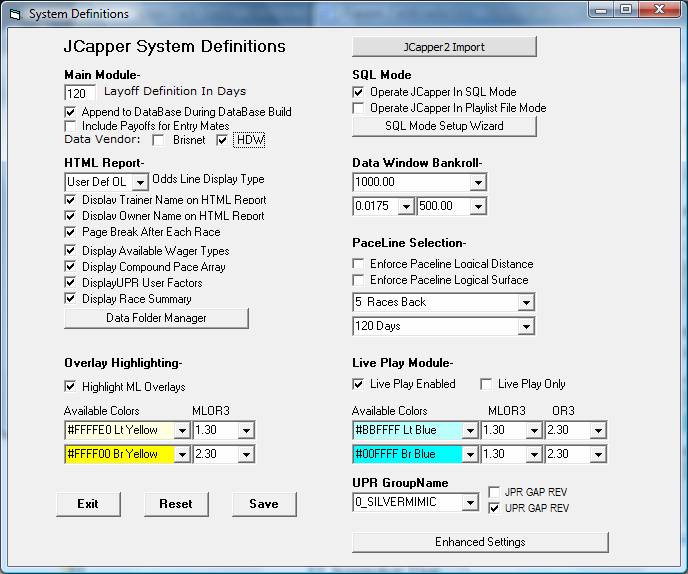Screen dimensions: 688x574
Task: Open MLOR3 1.30 dropdown beside Br Blue
Action: [x=534, y=455]
